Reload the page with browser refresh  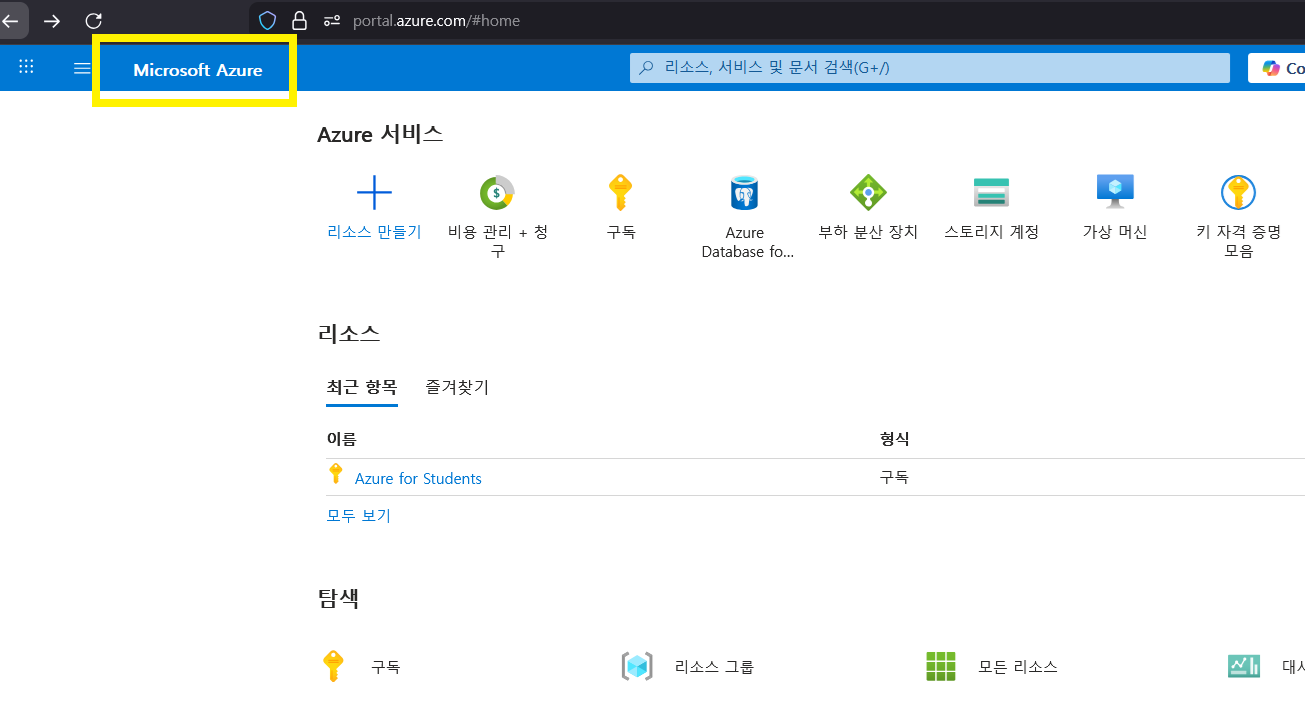click(x=94, y=20)
